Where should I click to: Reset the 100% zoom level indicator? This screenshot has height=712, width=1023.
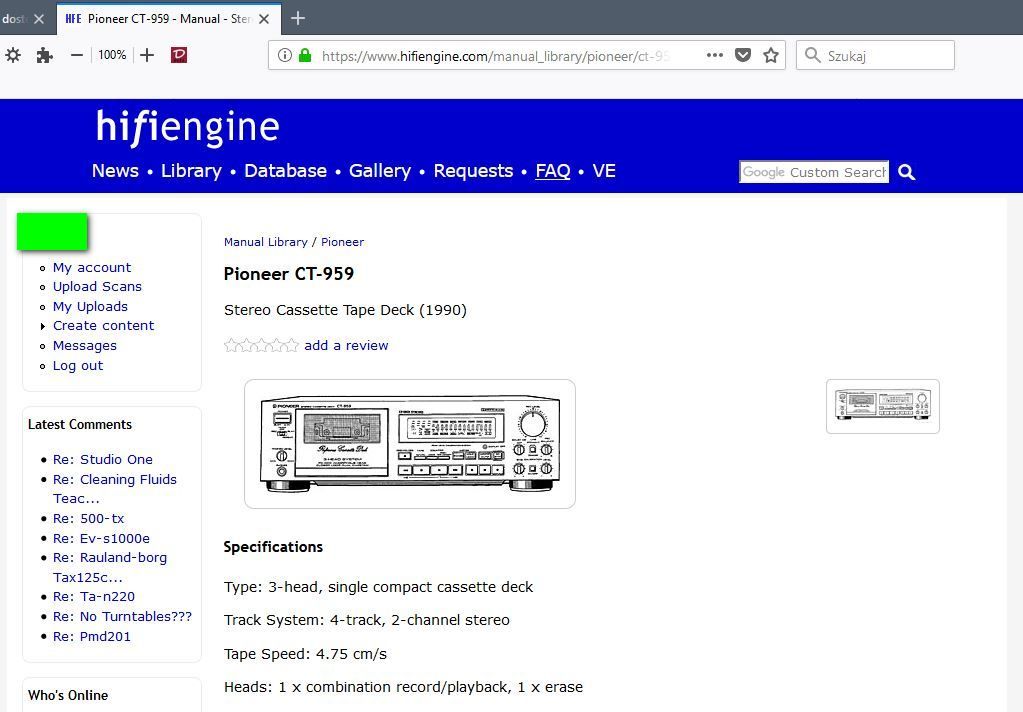click(112, 55)
